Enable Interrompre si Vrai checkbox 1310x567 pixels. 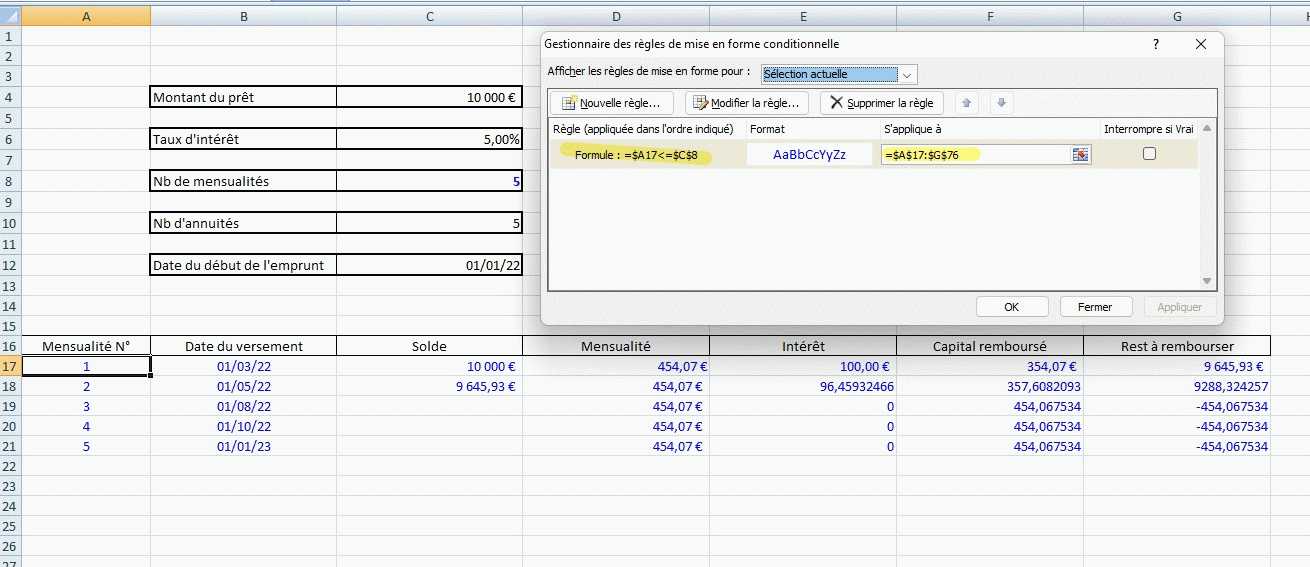tap(1149, 154)
